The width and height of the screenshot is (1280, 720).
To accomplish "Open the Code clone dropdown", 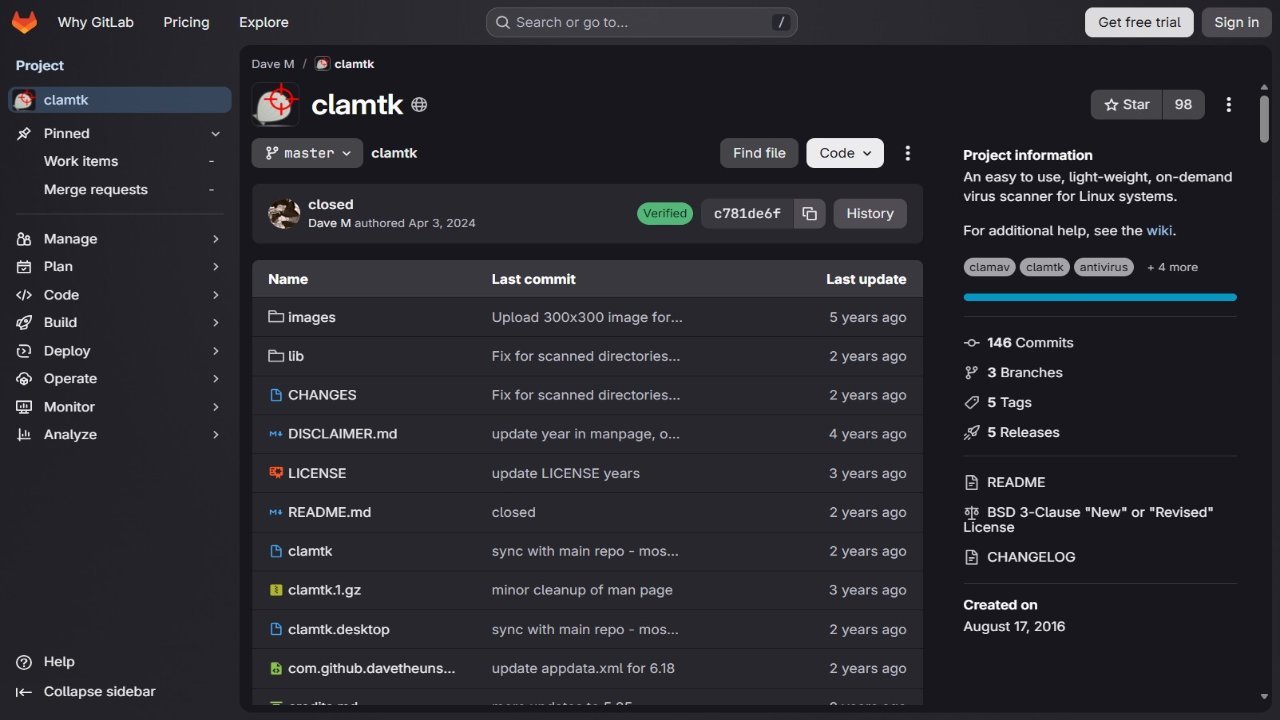I will 845,153.
